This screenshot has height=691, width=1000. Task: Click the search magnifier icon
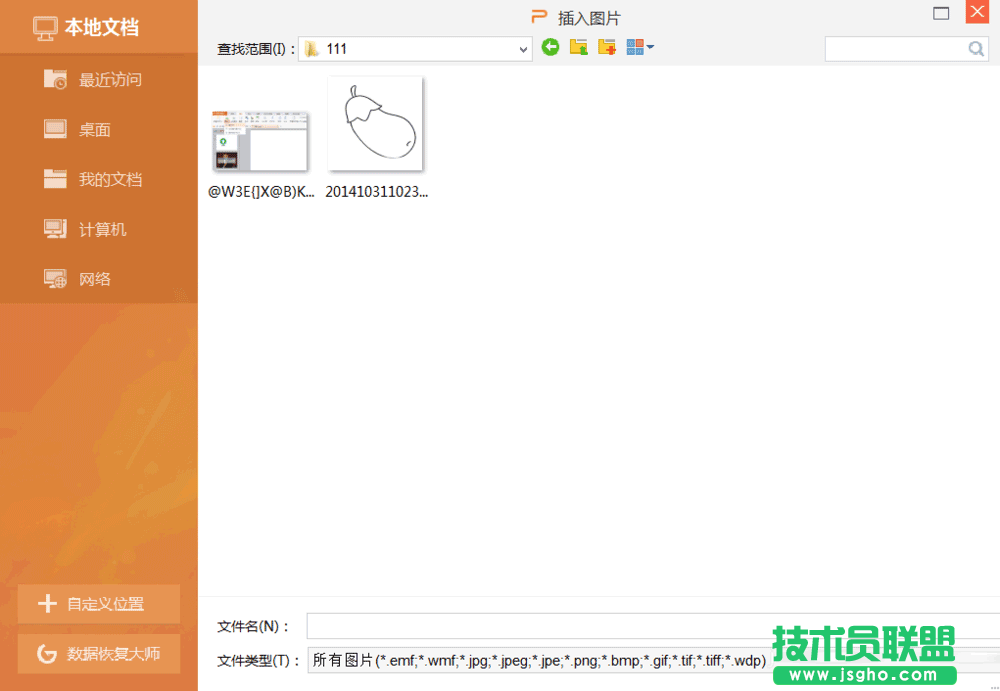976,48
